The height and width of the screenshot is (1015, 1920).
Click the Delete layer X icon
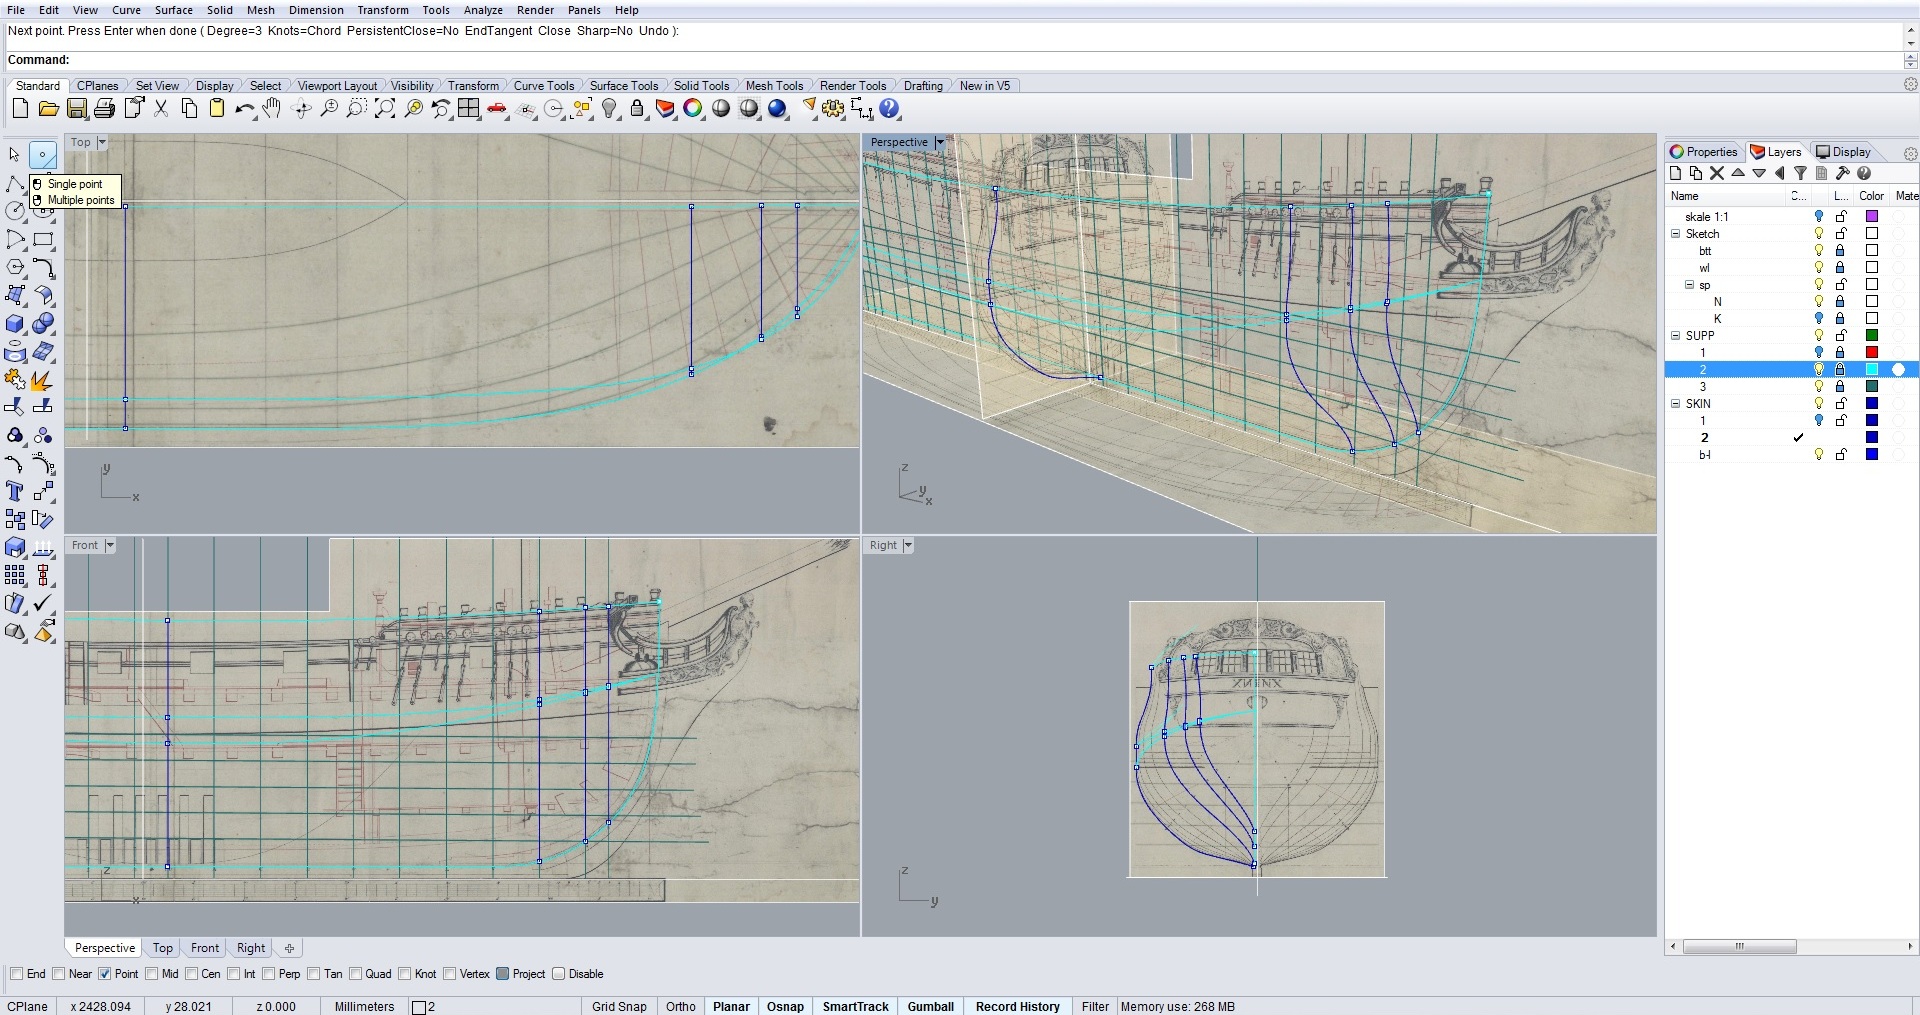[x=1717, y=173]
